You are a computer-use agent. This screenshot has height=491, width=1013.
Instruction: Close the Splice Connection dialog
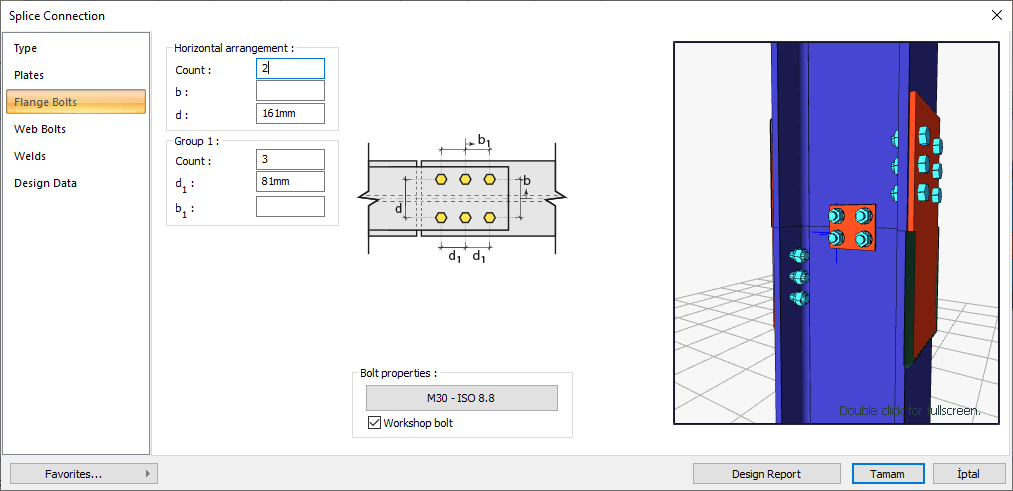click(996, 15)
